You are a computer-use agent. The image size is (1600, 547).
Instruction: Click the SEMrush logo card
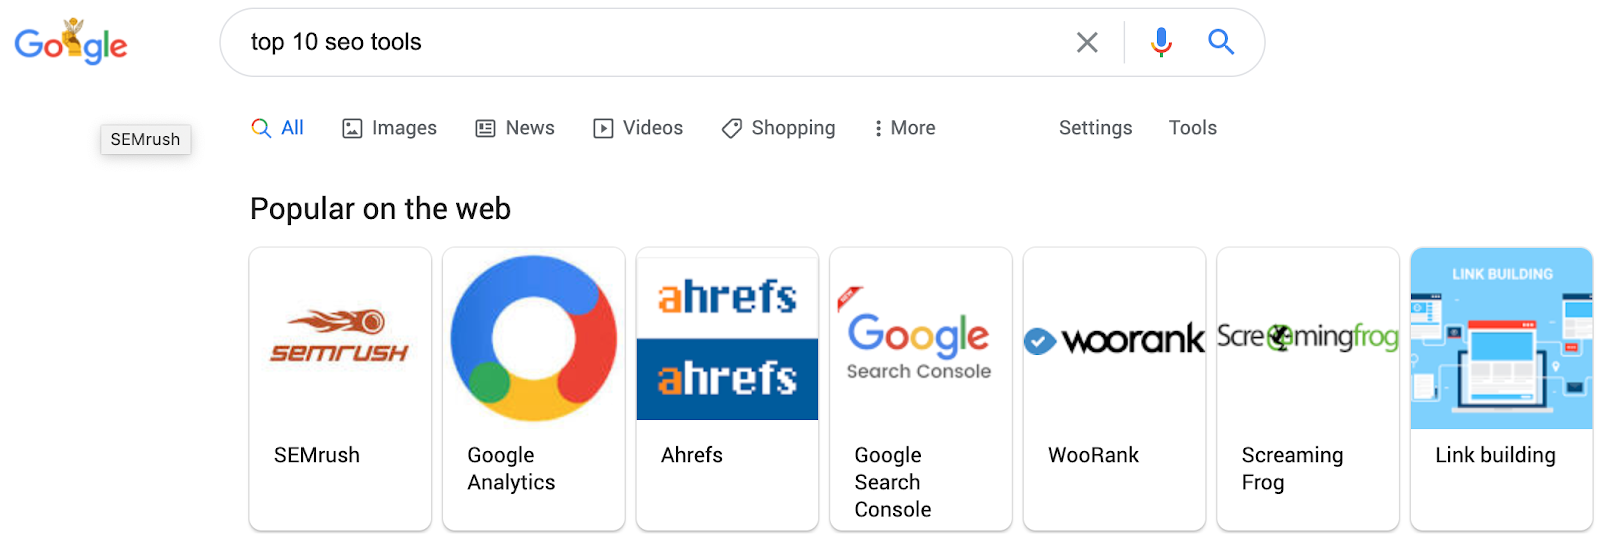coord(340,389)
